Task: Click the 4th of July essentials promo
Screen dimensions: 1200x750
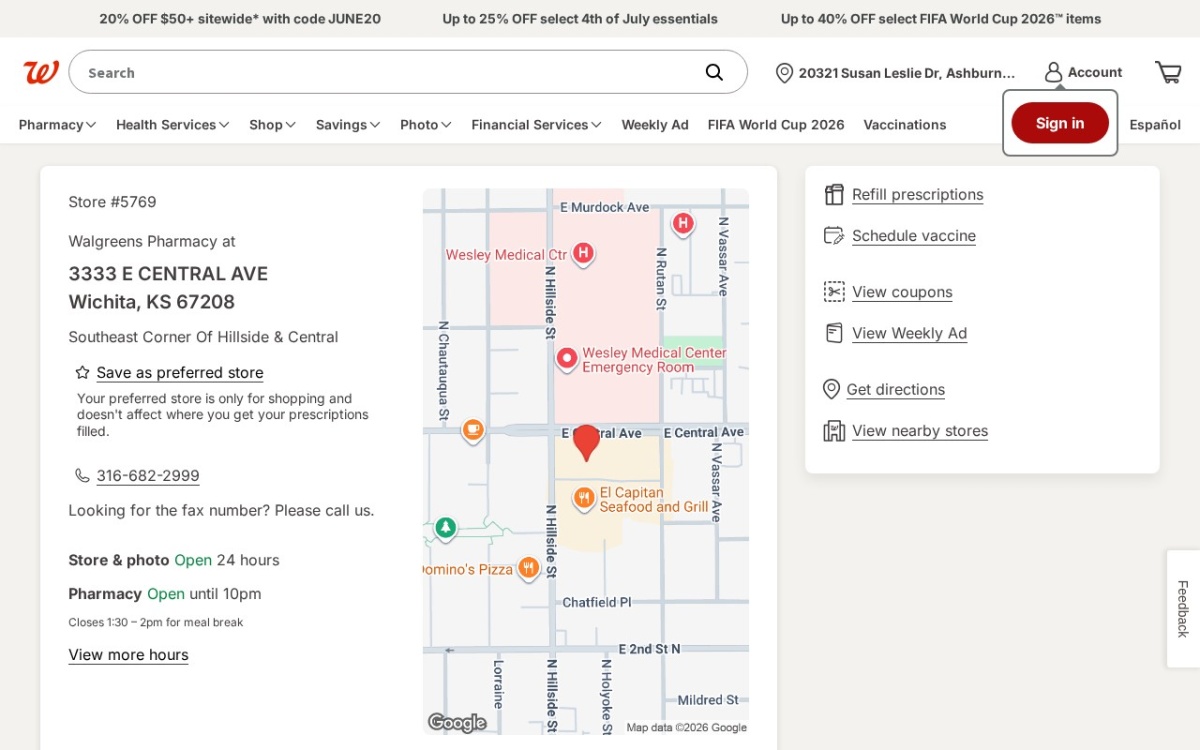Action: 580,18
